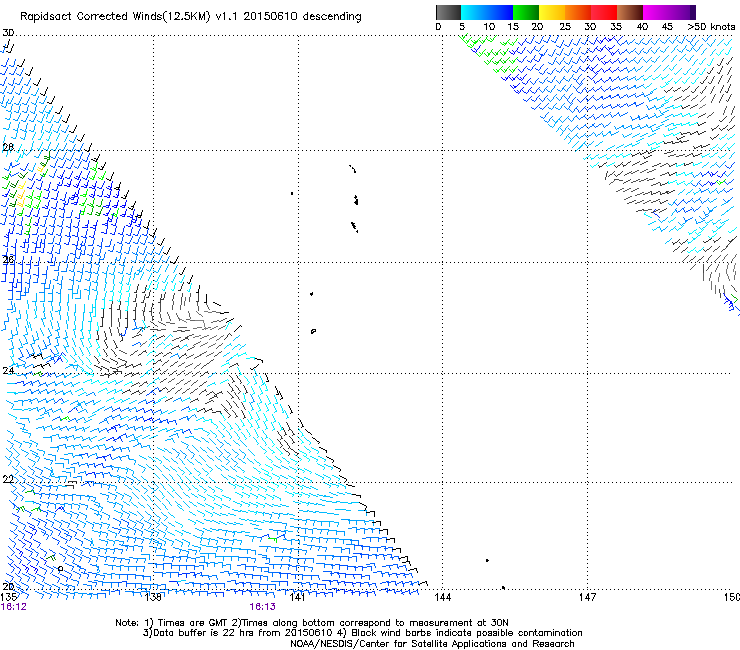Click the '>50 knots' legend label
Viewport: 740px width, 650px height.
pos(711,27)
